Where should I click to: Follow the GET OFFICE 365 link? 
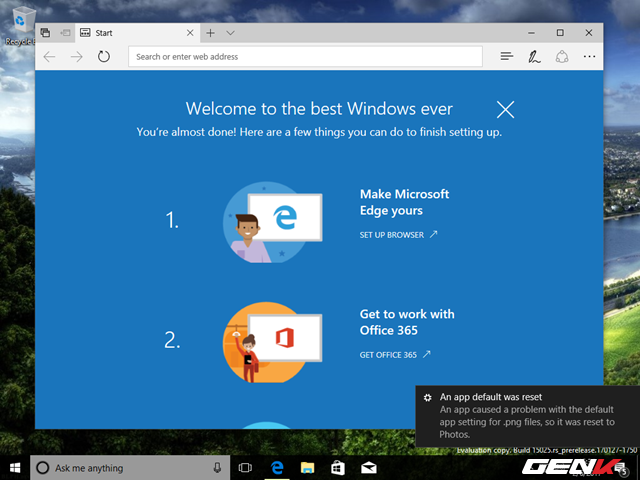(395, 355)
